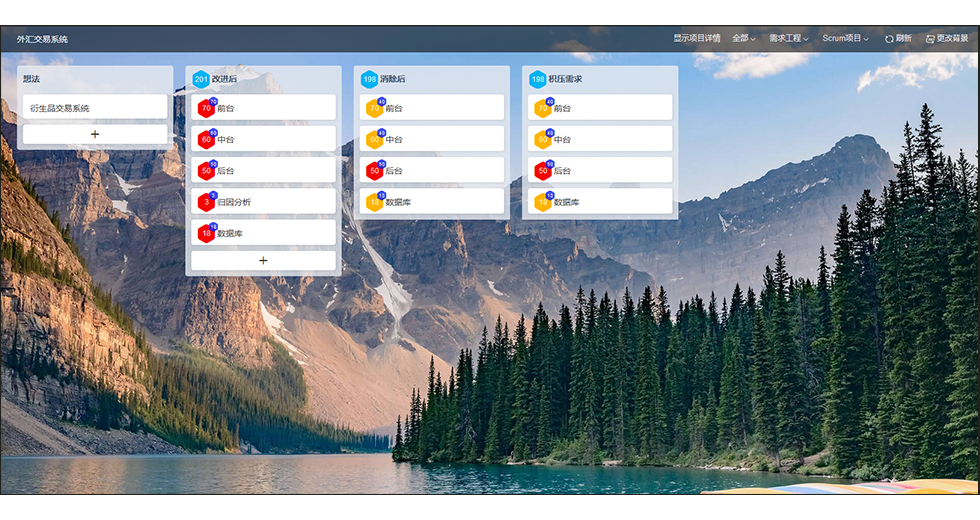This screenshot has height=520, width=980.
Task: Click the 更改背景 change background icon
Action: coord(930,39)
